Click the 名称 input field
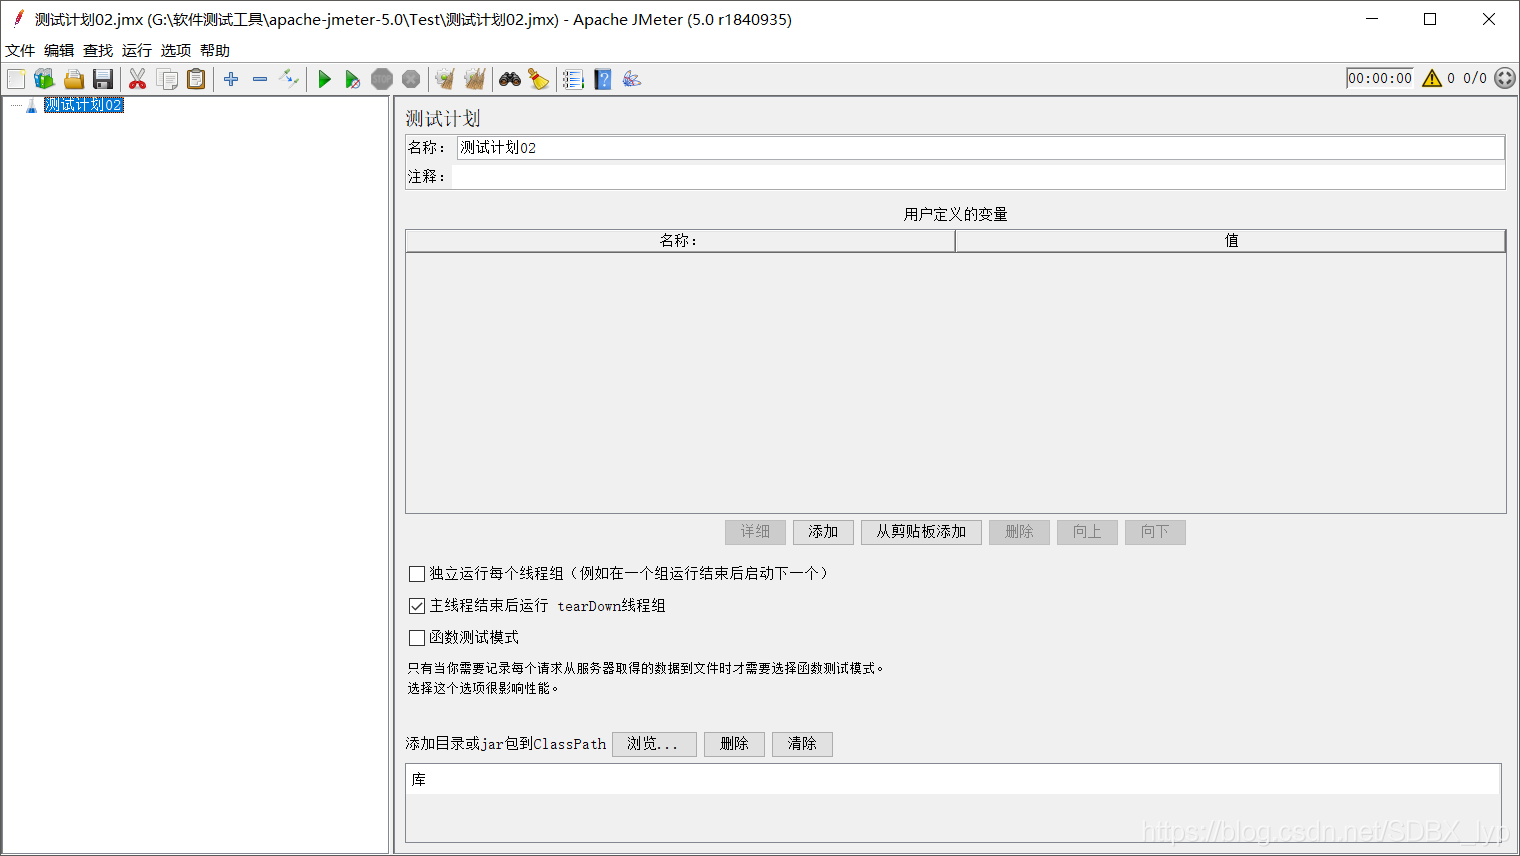The height and width of the screenshot is (856, 1520). [981, 148]
